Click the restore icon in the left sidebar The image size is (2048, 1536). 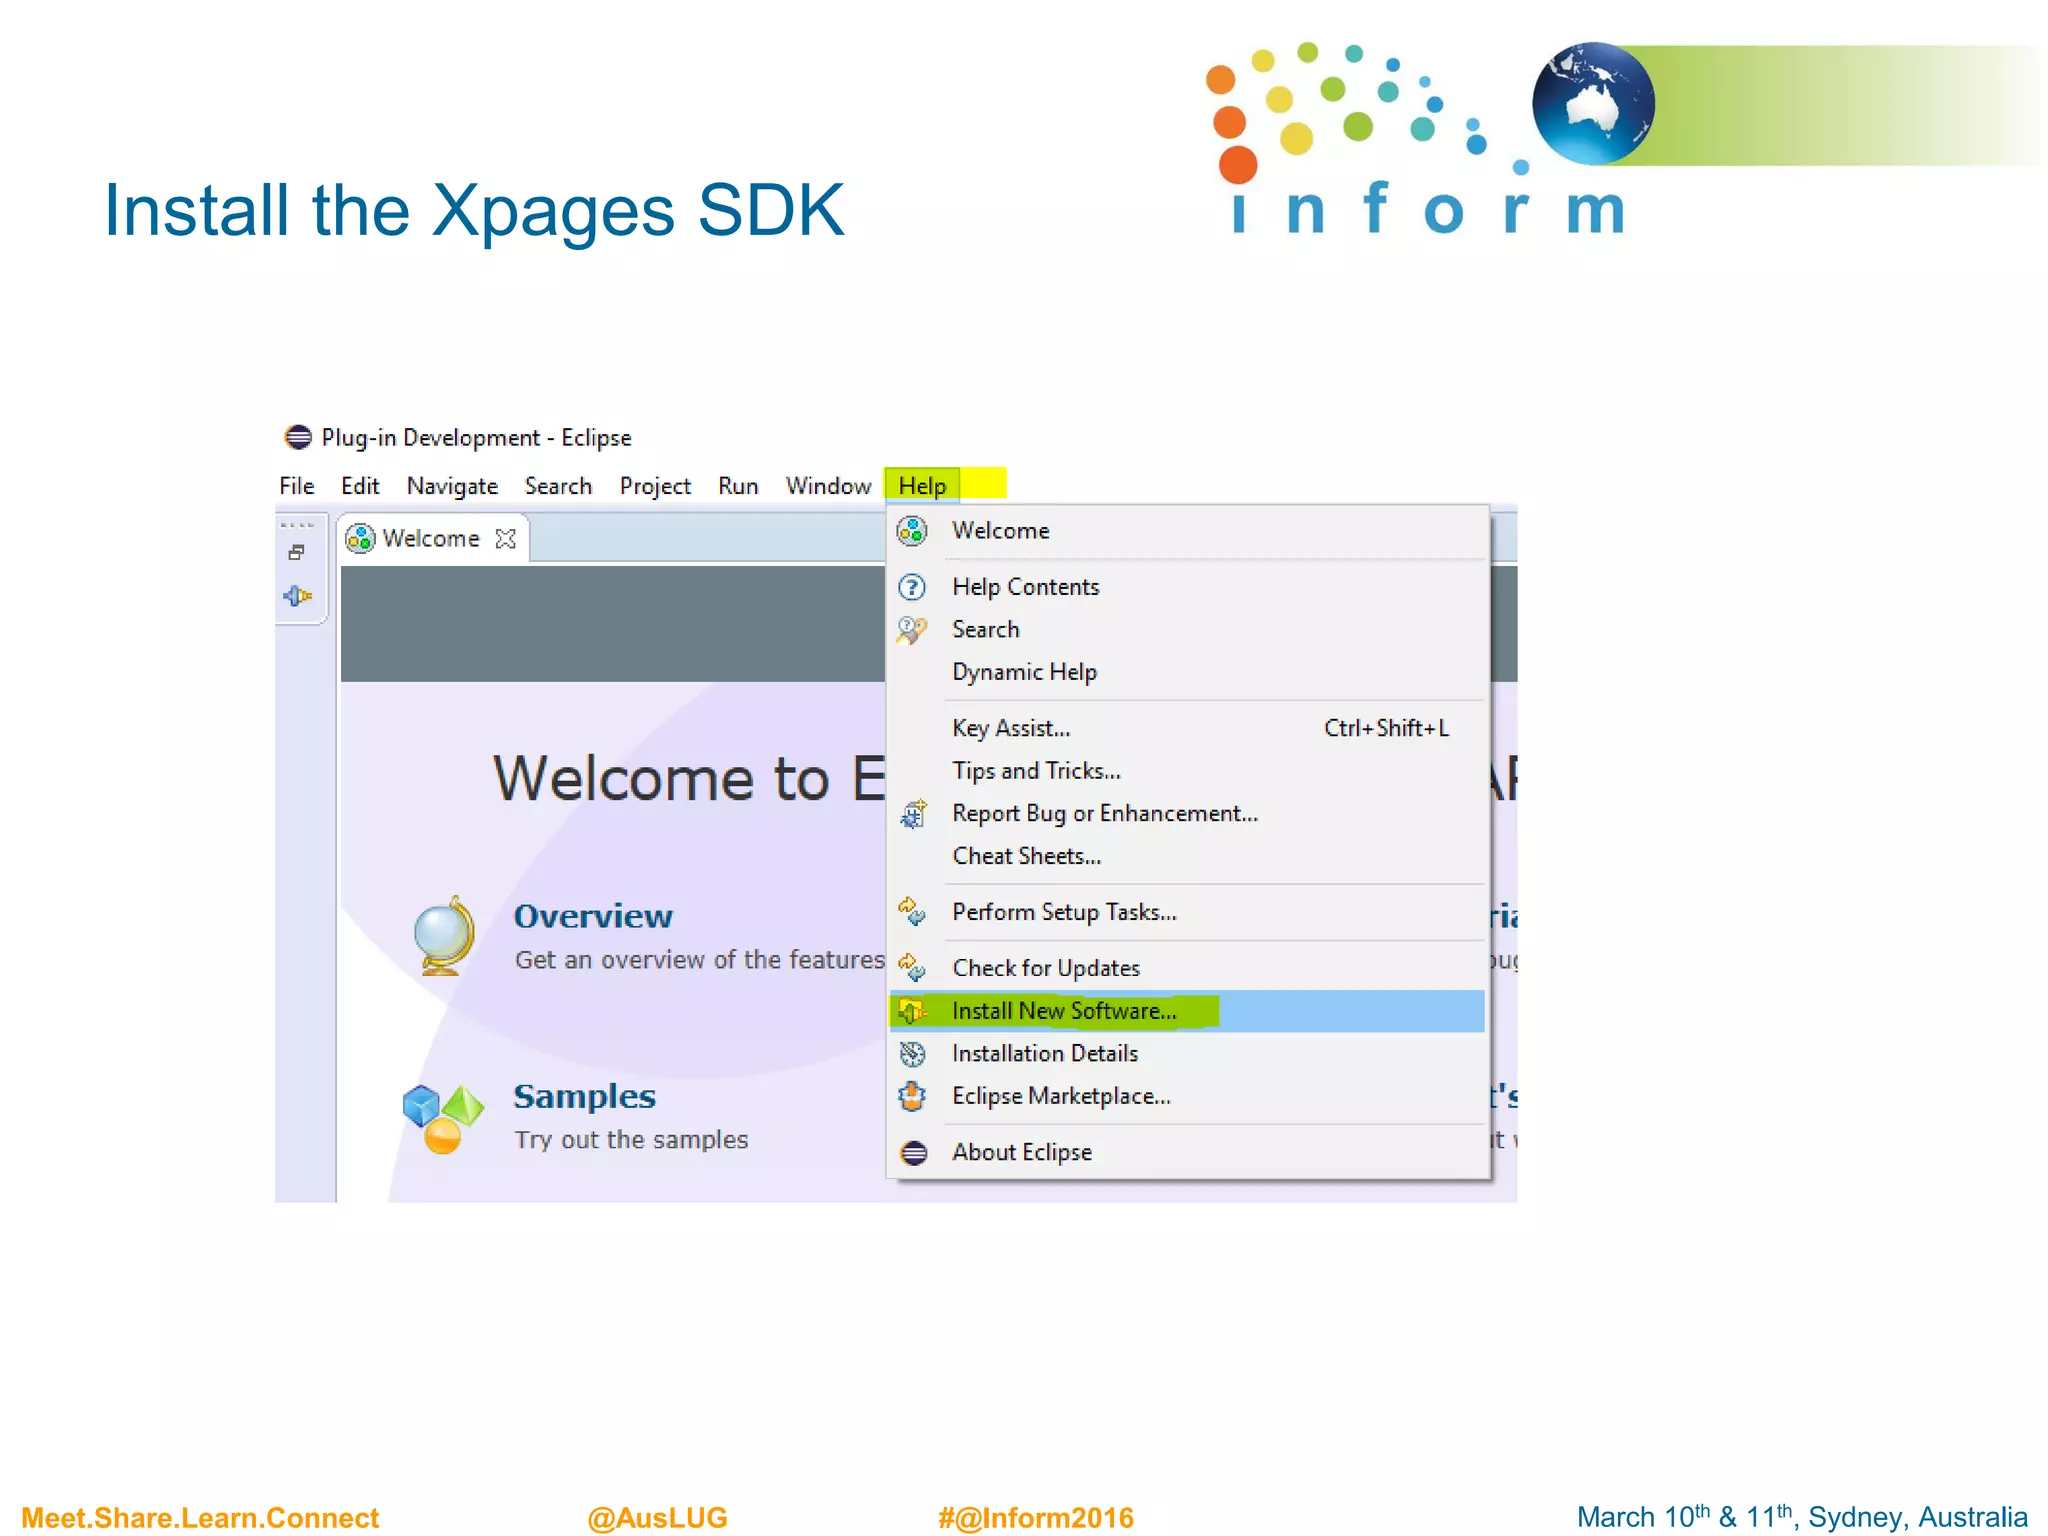(296, 552)
